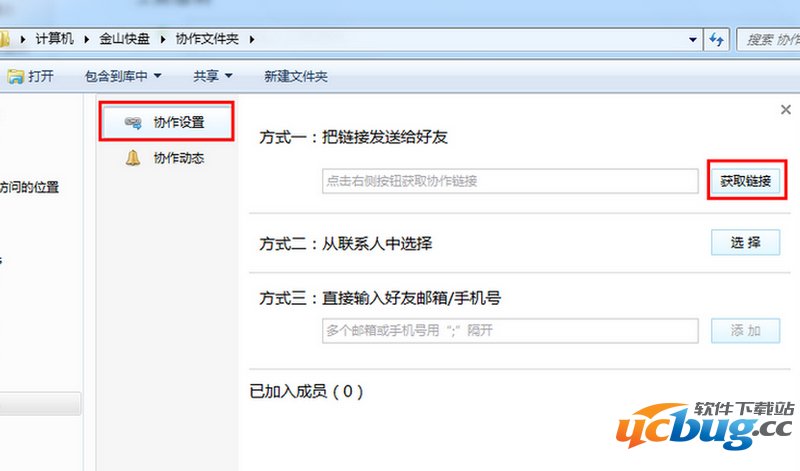Close the collaboration settings panel with the X

[x=785, y=109]
